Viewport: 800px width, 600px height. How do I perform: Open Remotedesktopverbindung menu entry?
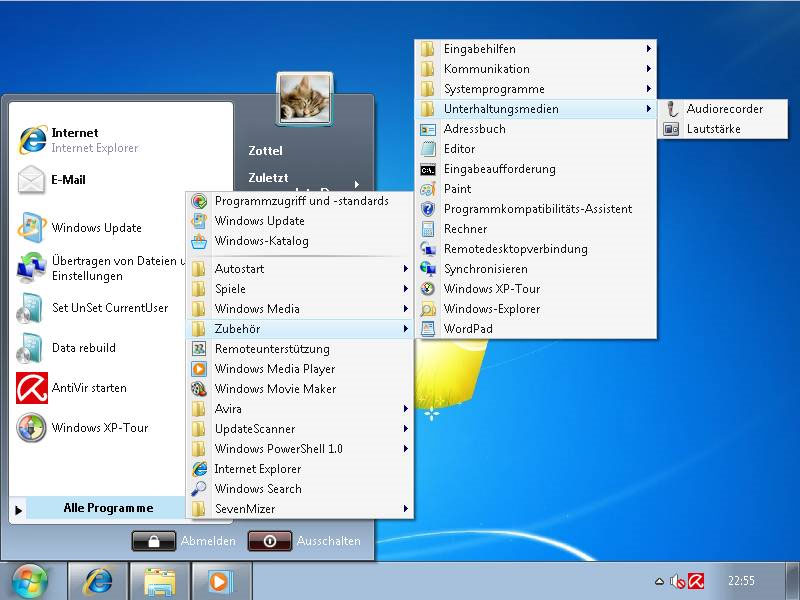(x=515, y=249)
